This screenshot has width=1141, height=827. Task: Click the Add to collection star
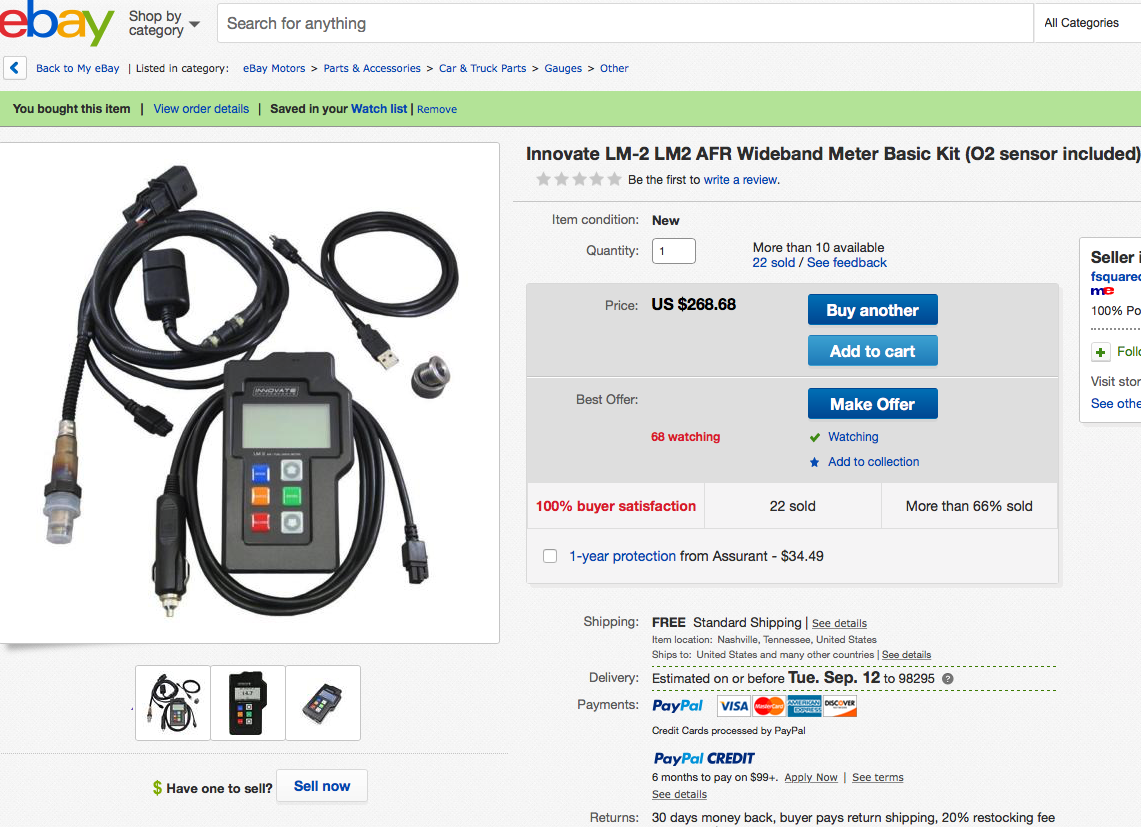(816, 461)
